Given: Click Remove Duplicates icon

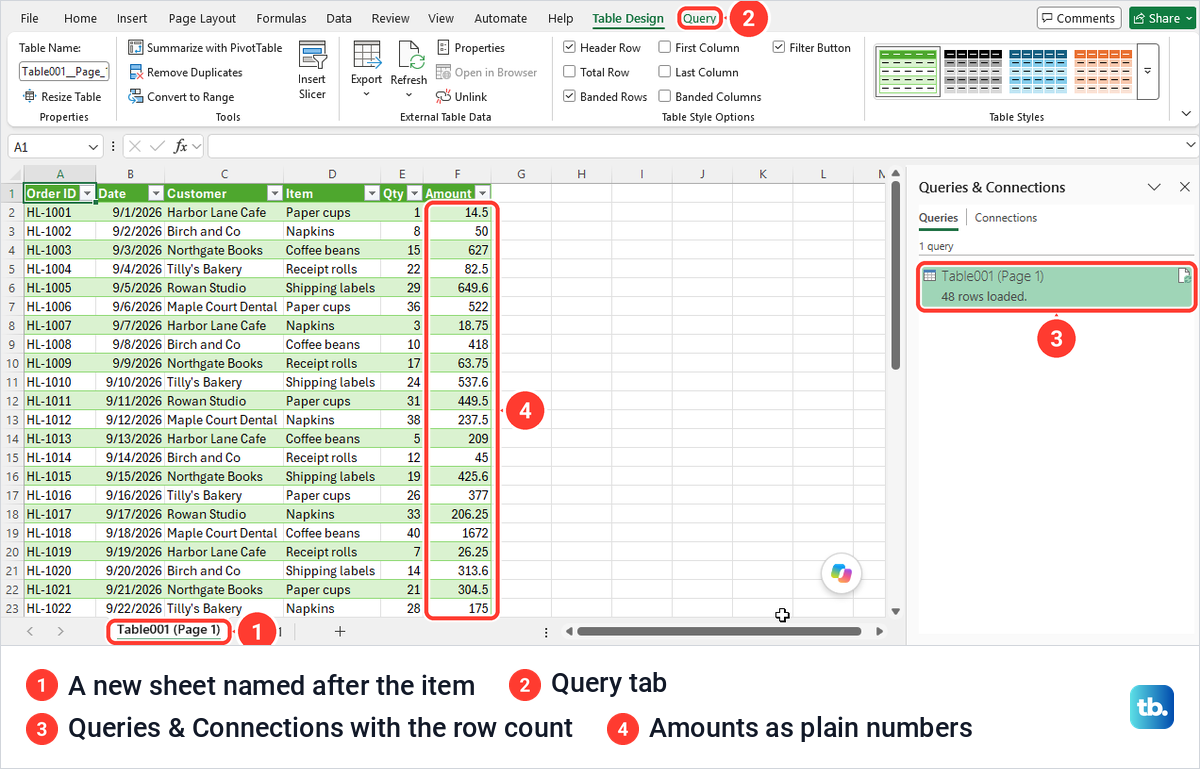Looking at the screenshot, I should [x=137, y=72].
